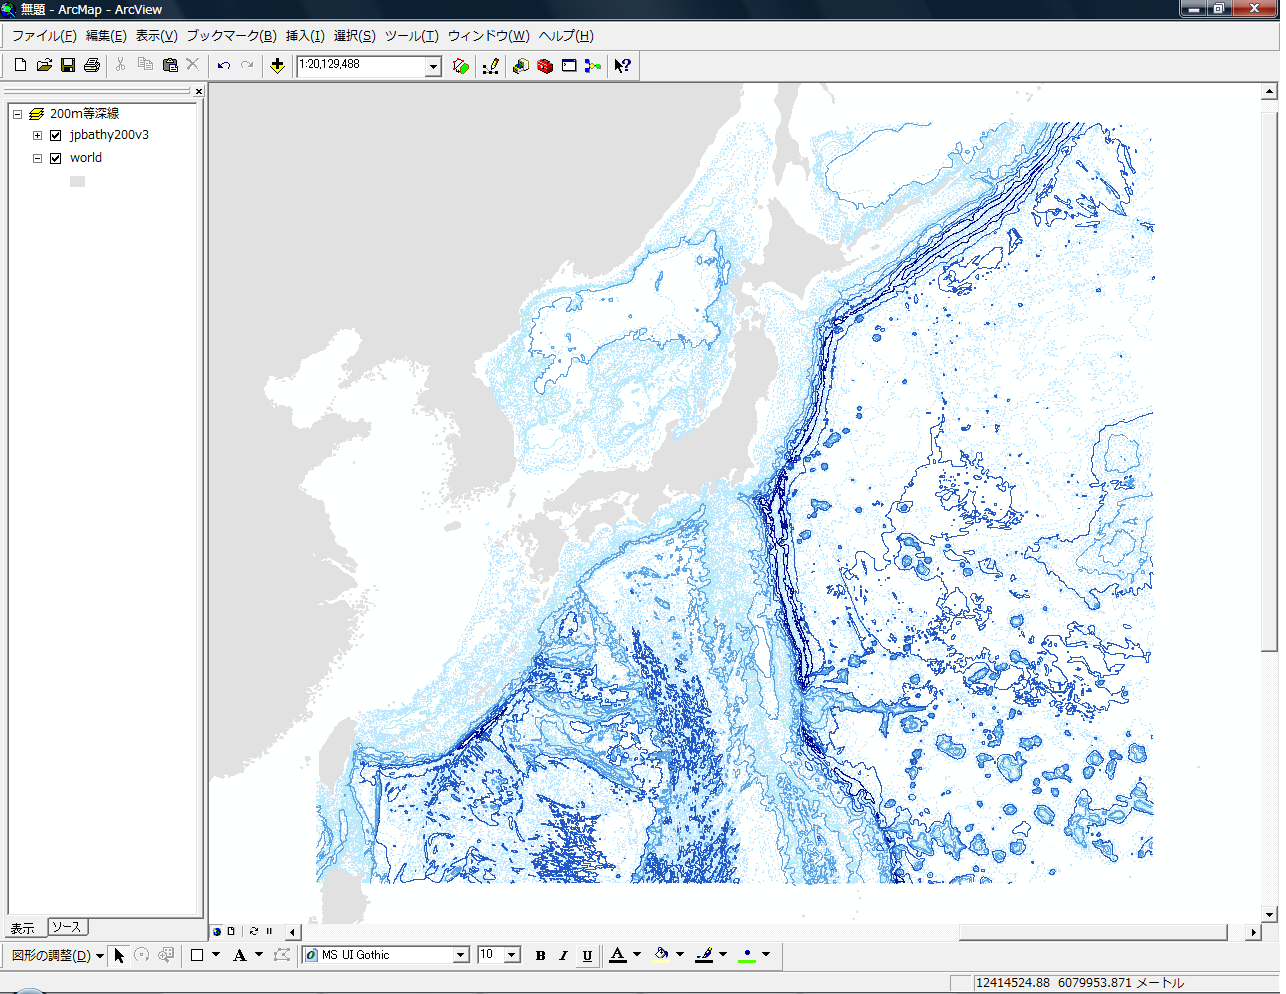Click the Editor Toolbar icon
This screenshot has width=1286, height=994.
(491, 66)
